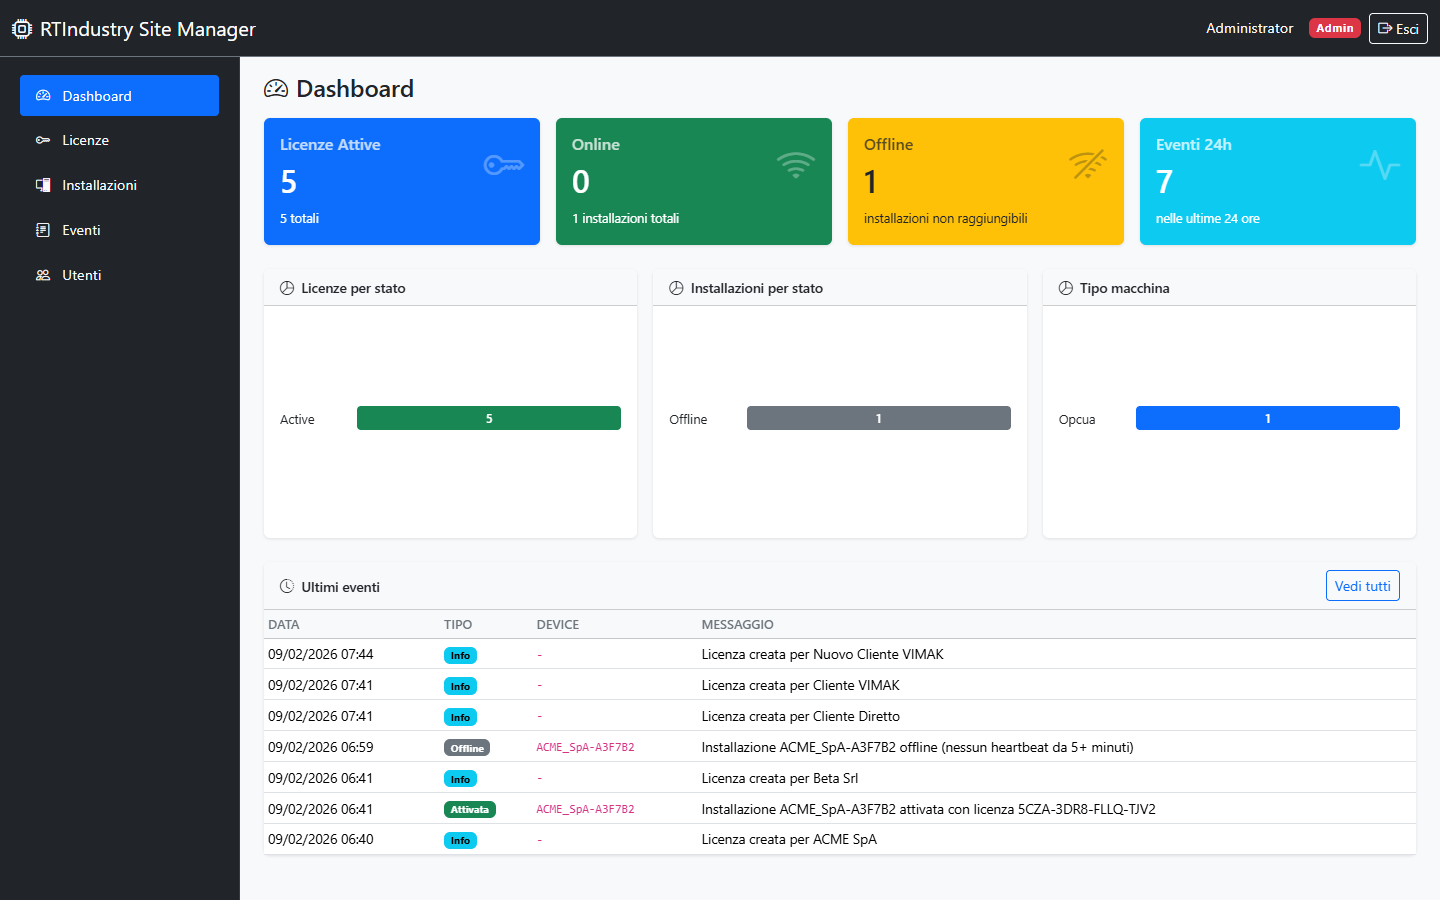
Task: Click the Info badge on the Beta Srl event
Action: coord(460,779)
